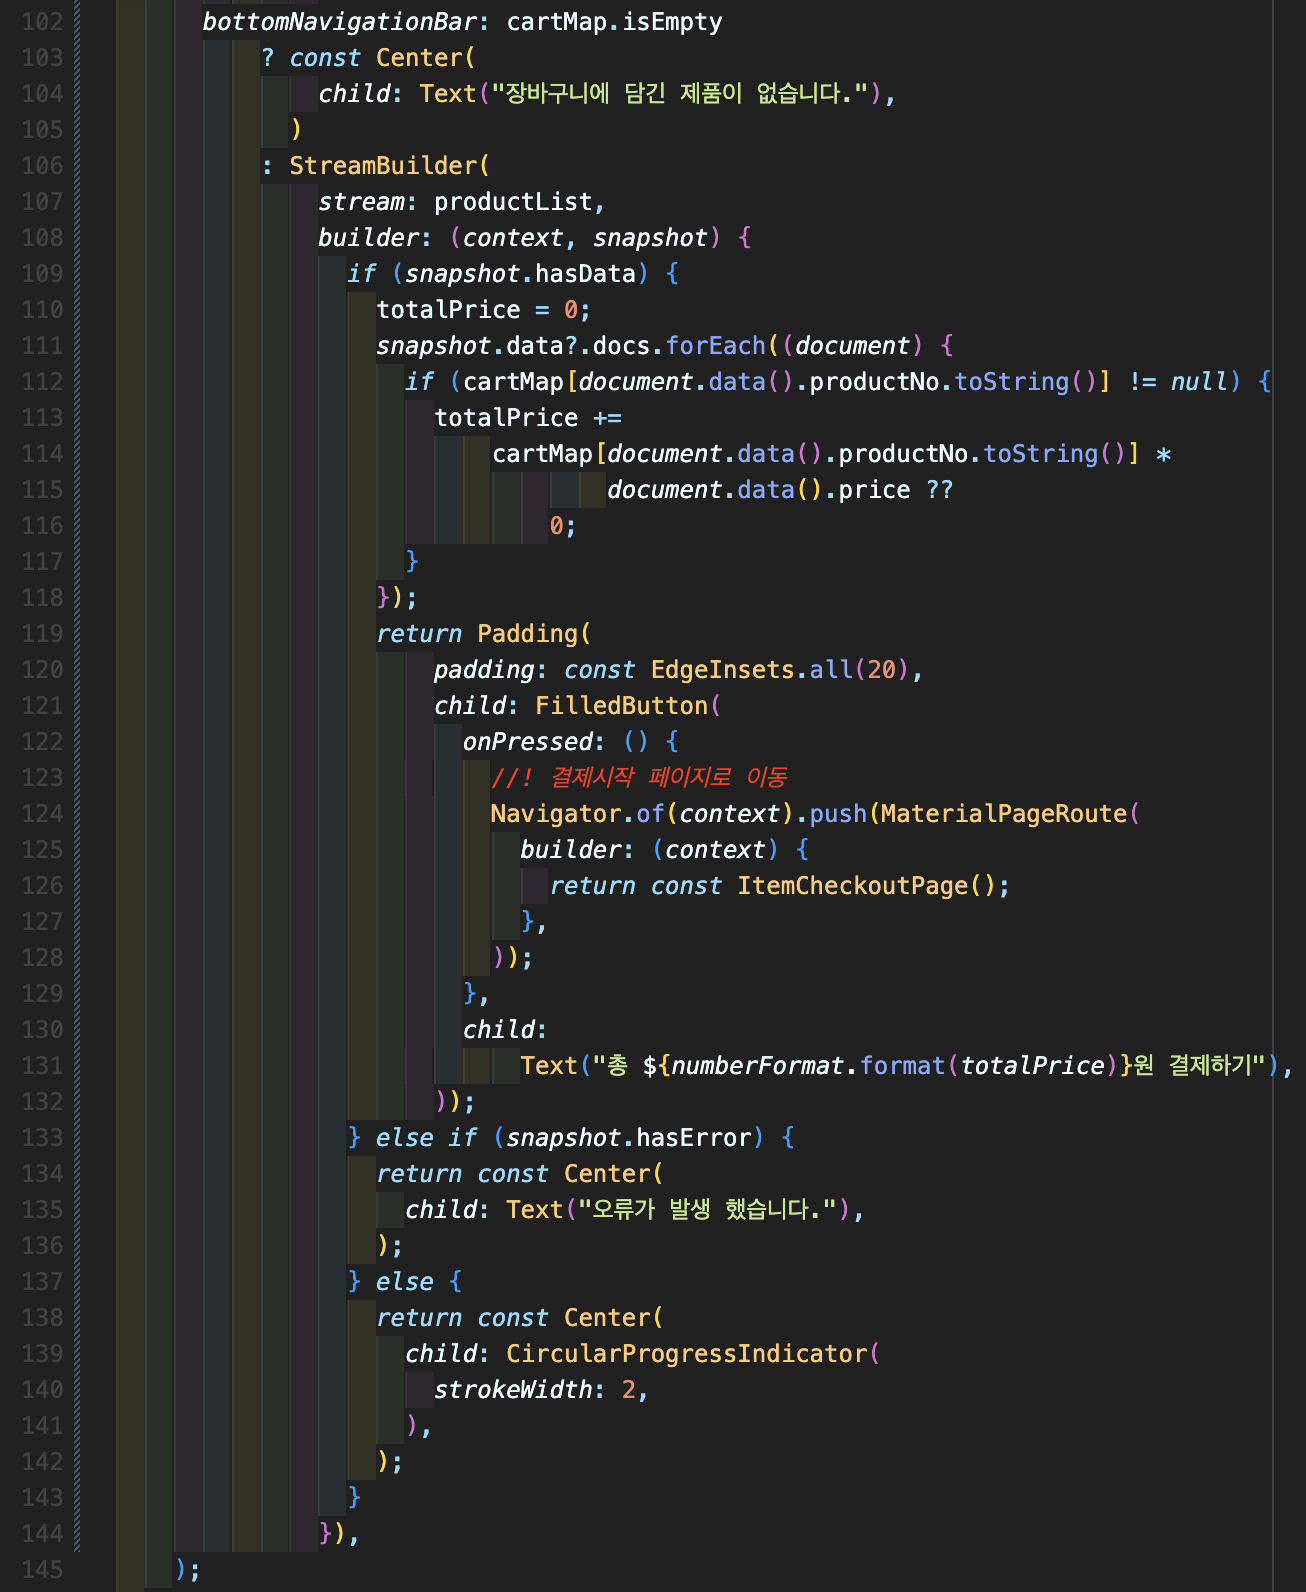Image resolution: width=1306 pixels, height=1592 pixels.
Task: Place cursor on Korean string "장바구니에 담긴 제품이 없습니다."
Action: point(679,94)
